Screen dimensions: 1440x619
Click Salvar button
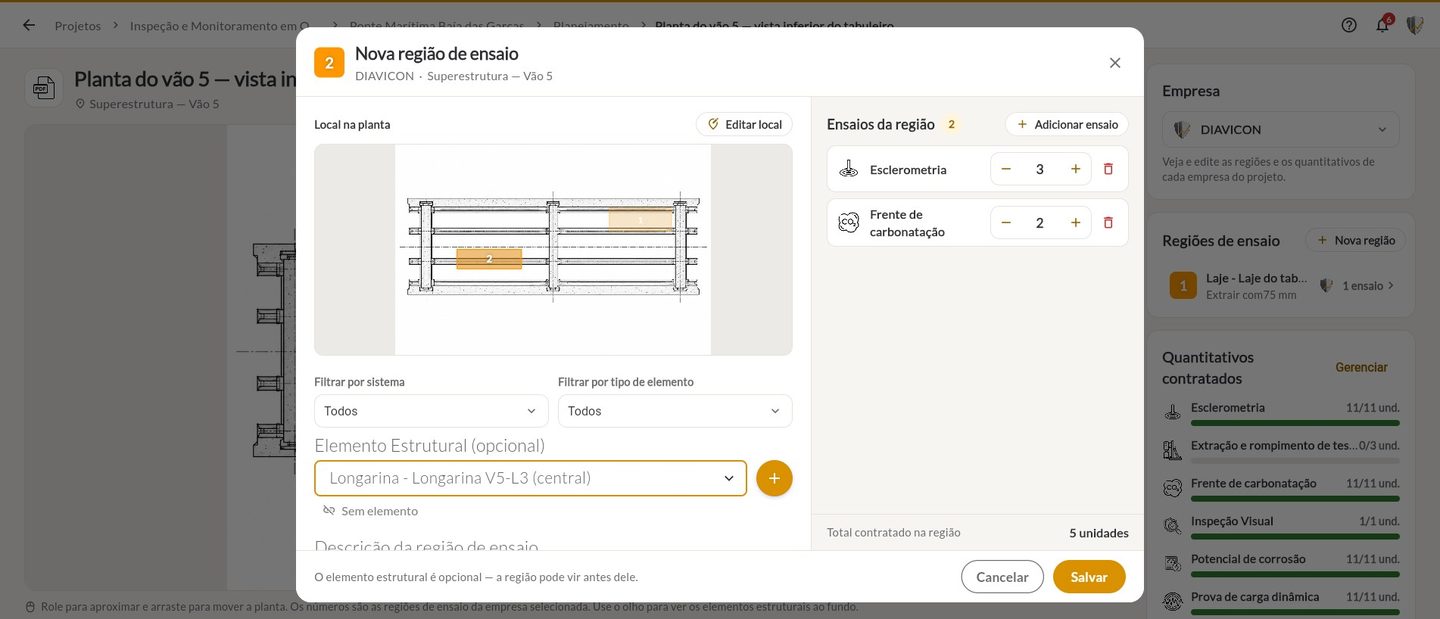coord(1089,577)
